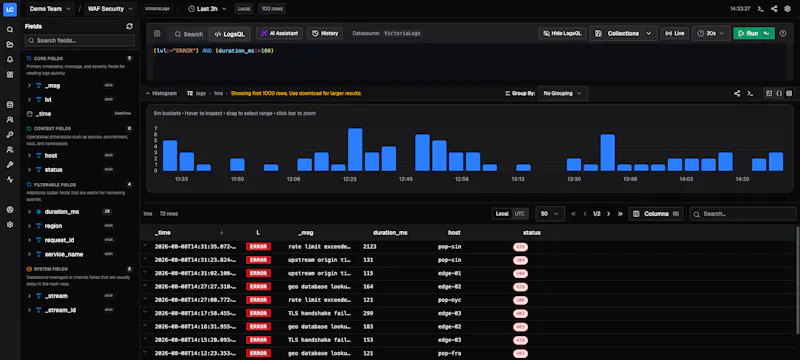Expand the log row with duration 2123
Viewport: 800px width, 360px height.
(145, 246)
